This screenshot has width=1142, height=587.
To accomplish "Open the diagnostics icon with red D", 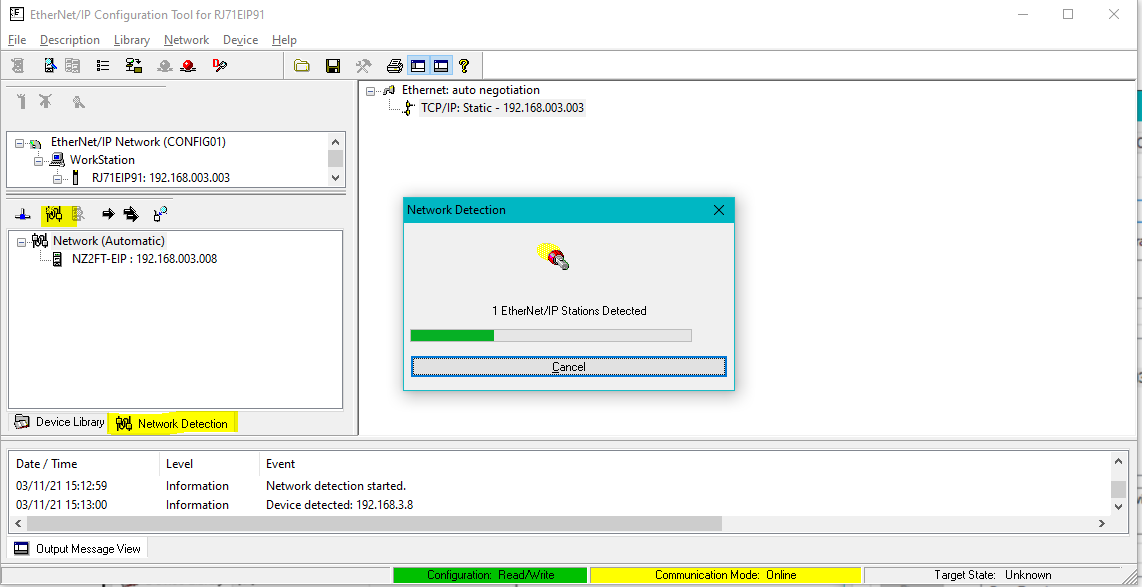I will tap(219, 66).
